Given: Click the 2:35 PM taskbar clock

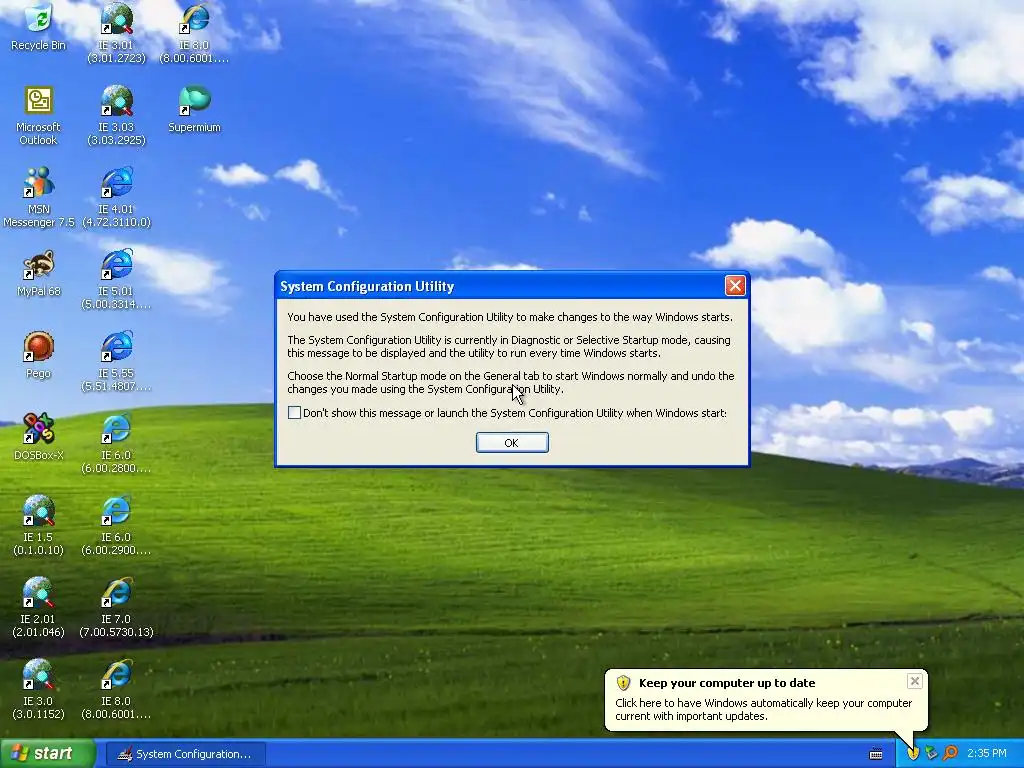Looking at the screenshot, I should (986, 754).
